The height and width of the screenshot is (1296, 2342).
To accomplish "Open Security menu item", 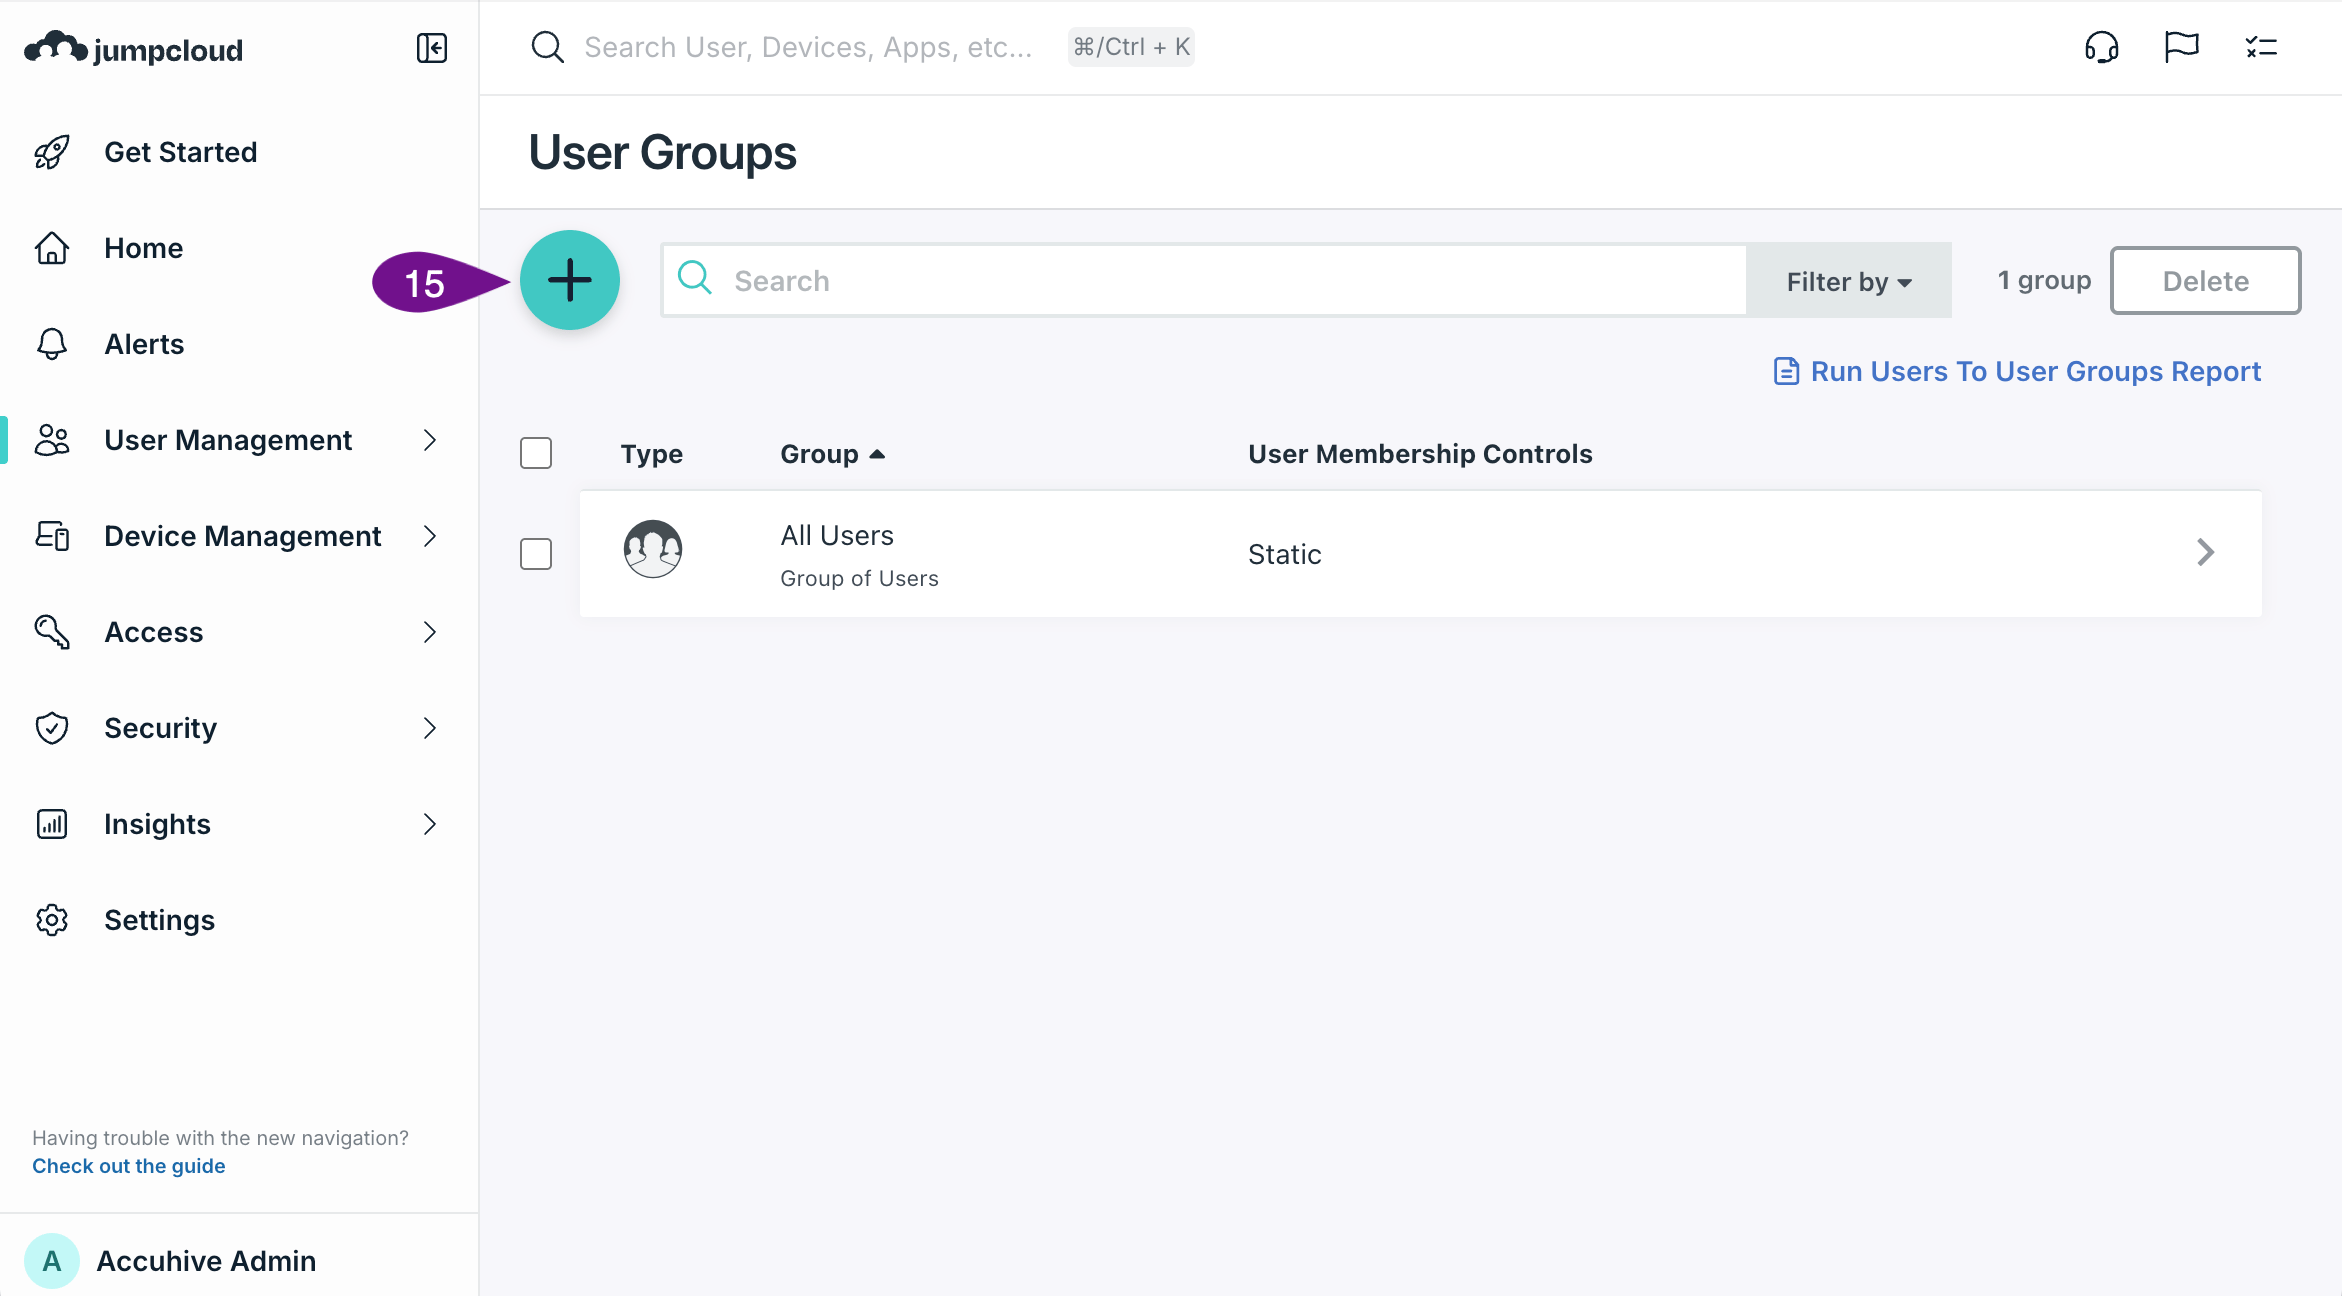I will click(160, 728).
